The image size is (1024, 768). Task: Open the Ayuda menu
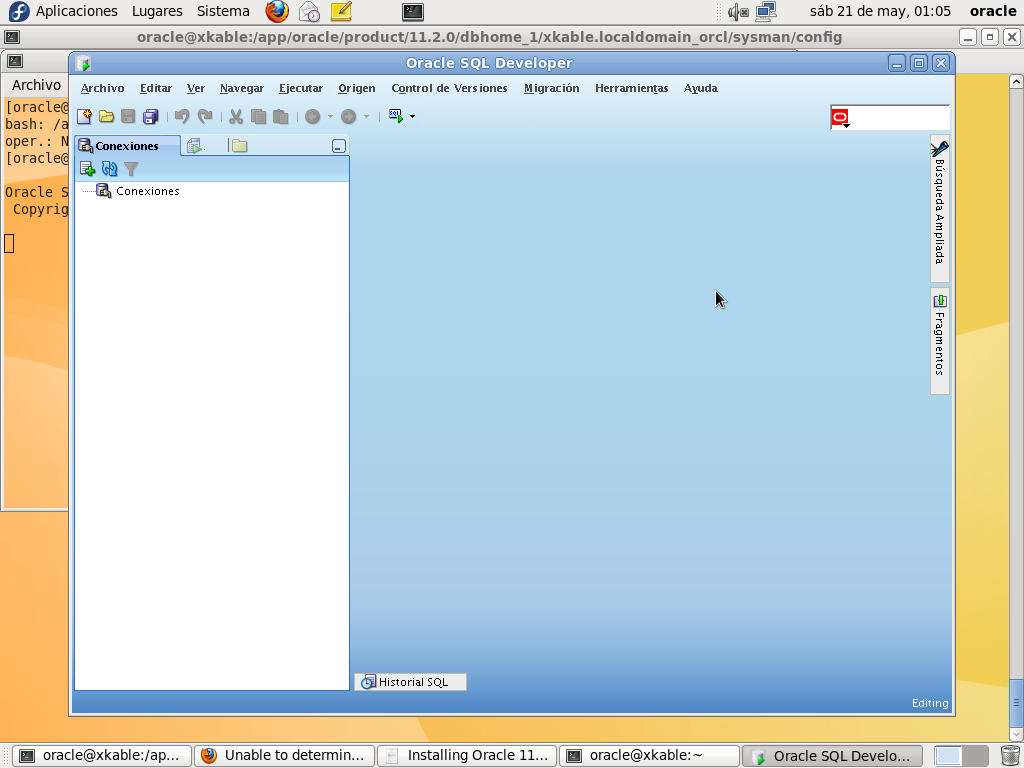pyautogui.click(x=701, y=88)
